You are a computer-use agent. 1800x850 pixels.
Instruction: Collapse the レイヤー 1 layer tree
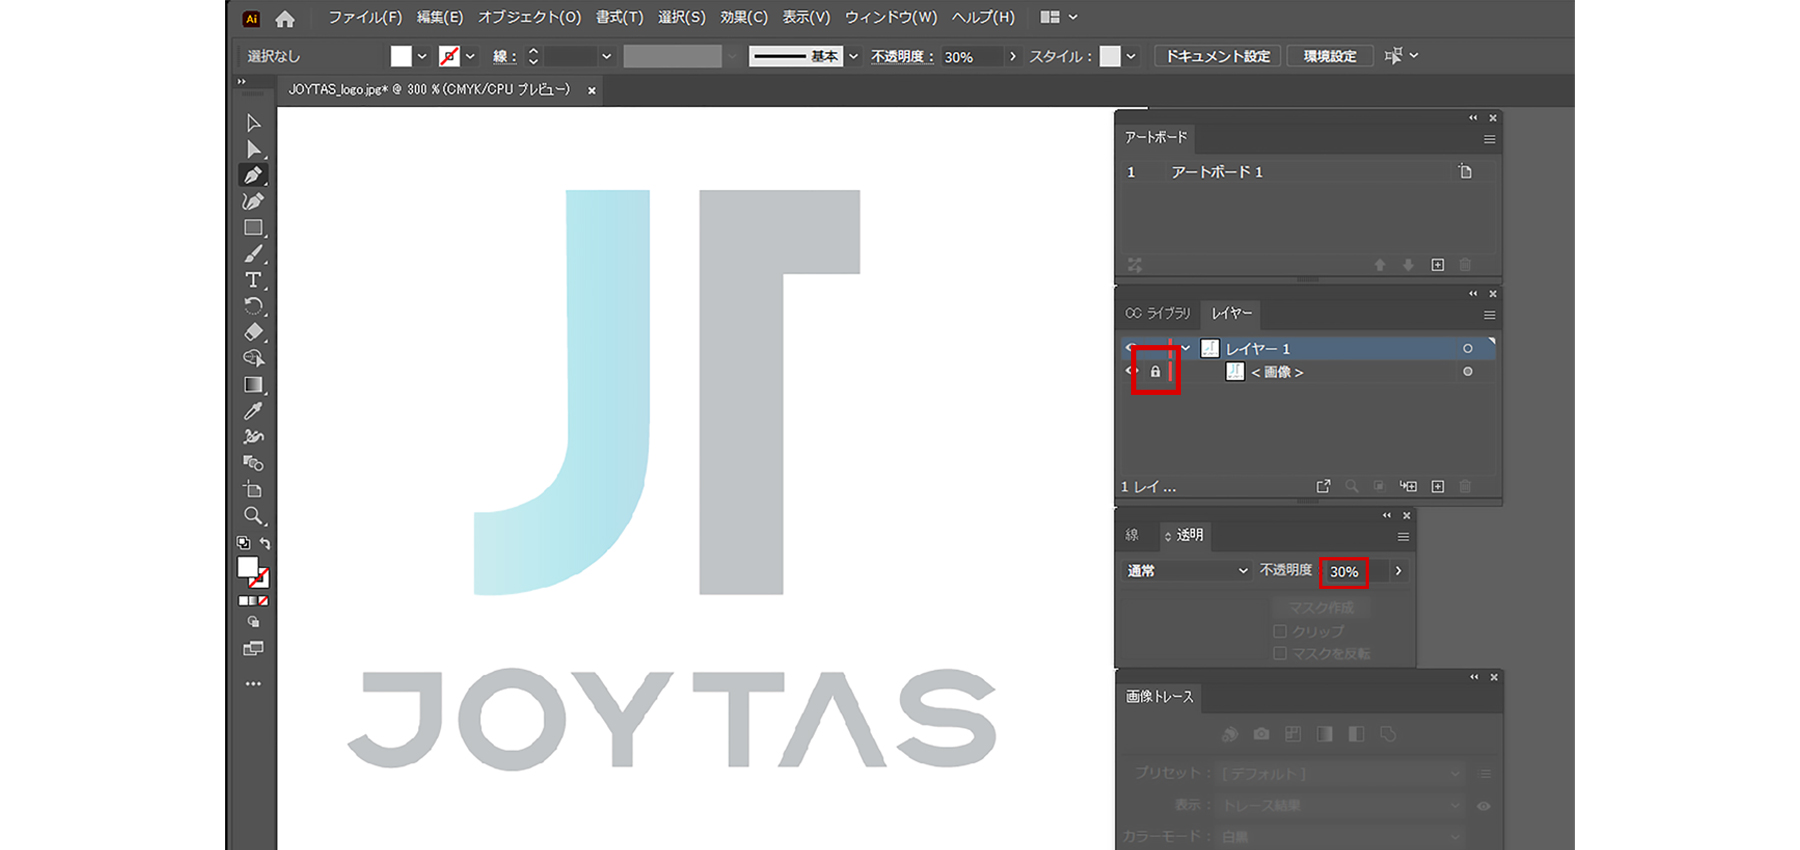click(x=1186, y=348)
